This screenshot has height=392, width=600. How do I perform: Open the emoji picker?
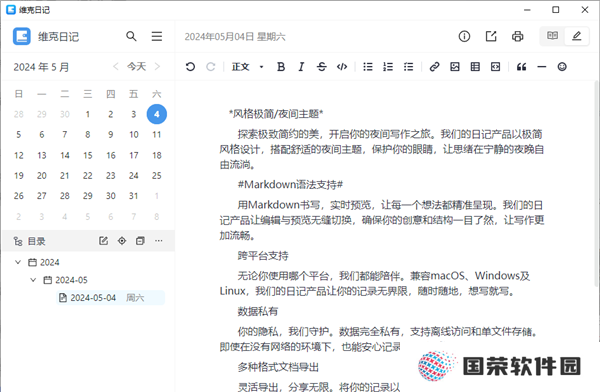[x=562, y=67]
